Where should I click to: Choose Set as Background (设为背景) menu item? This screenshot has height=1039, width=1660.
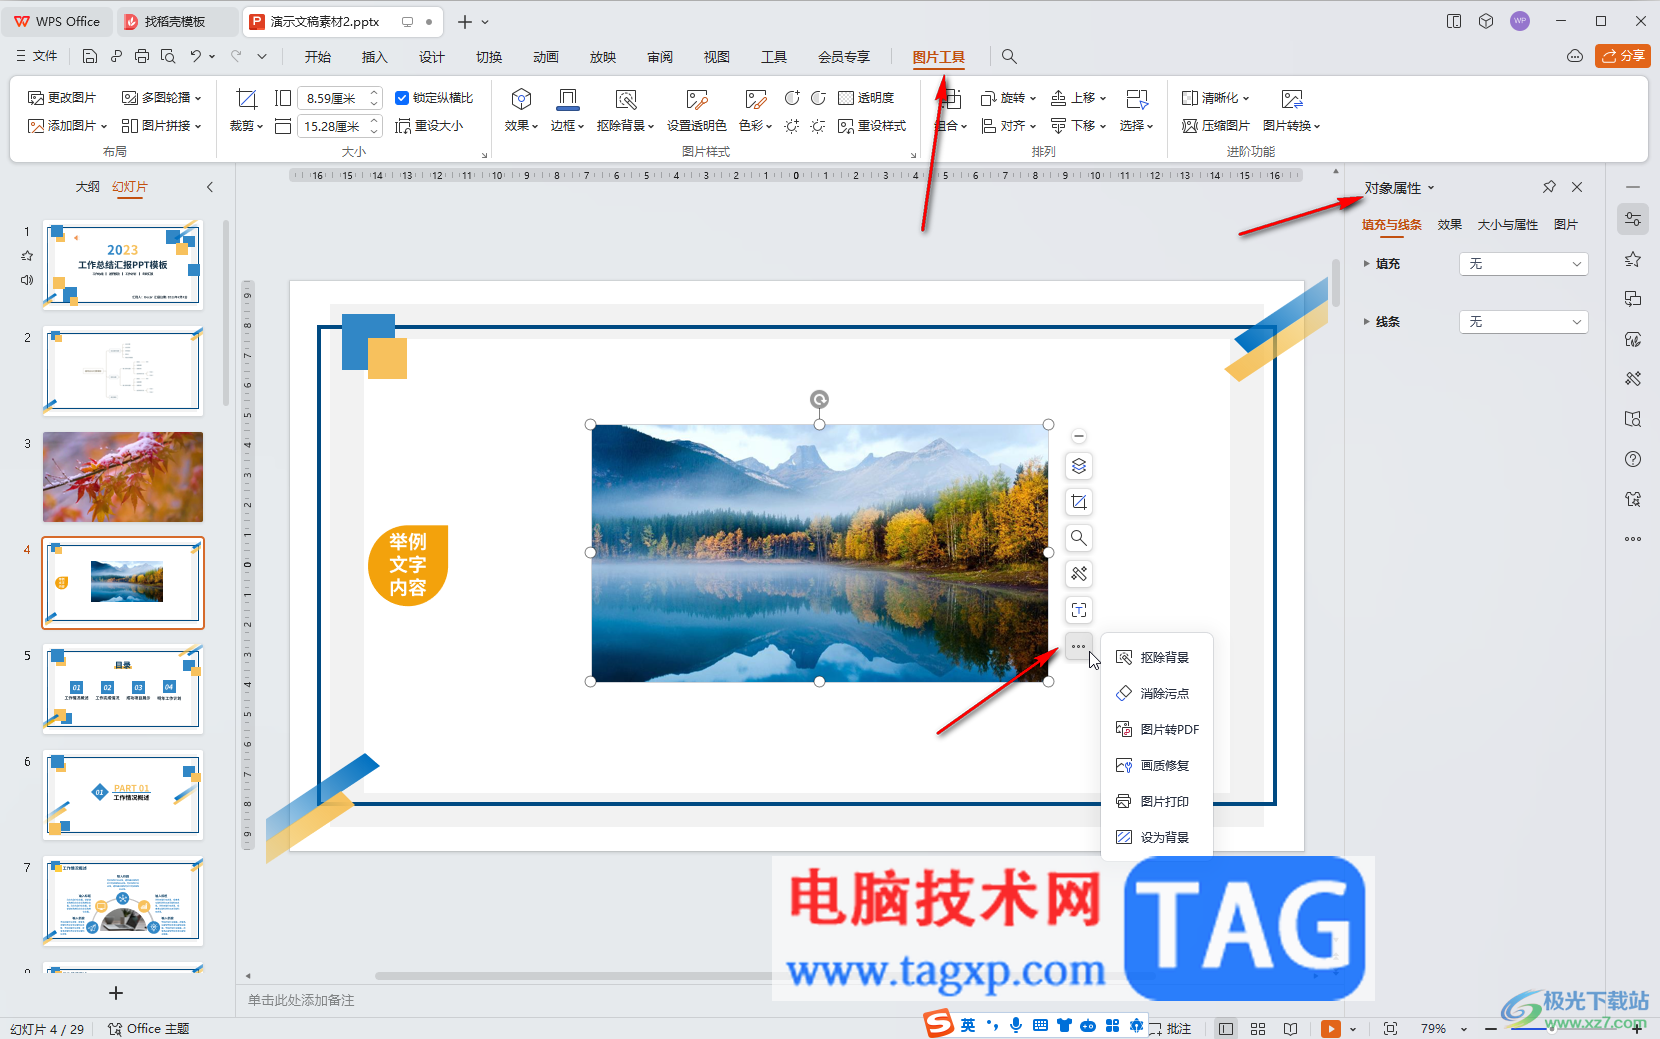point(1157,837)
